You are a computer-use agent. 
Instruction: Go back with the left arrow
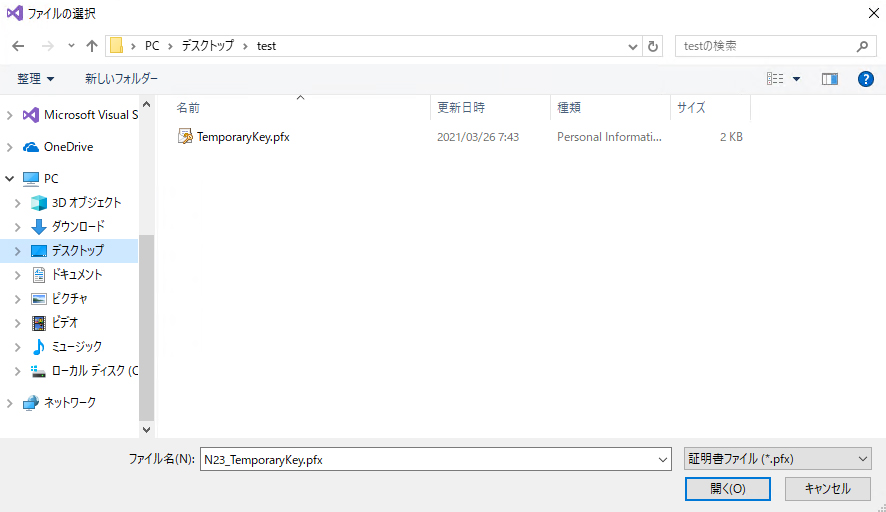[18, 46]
